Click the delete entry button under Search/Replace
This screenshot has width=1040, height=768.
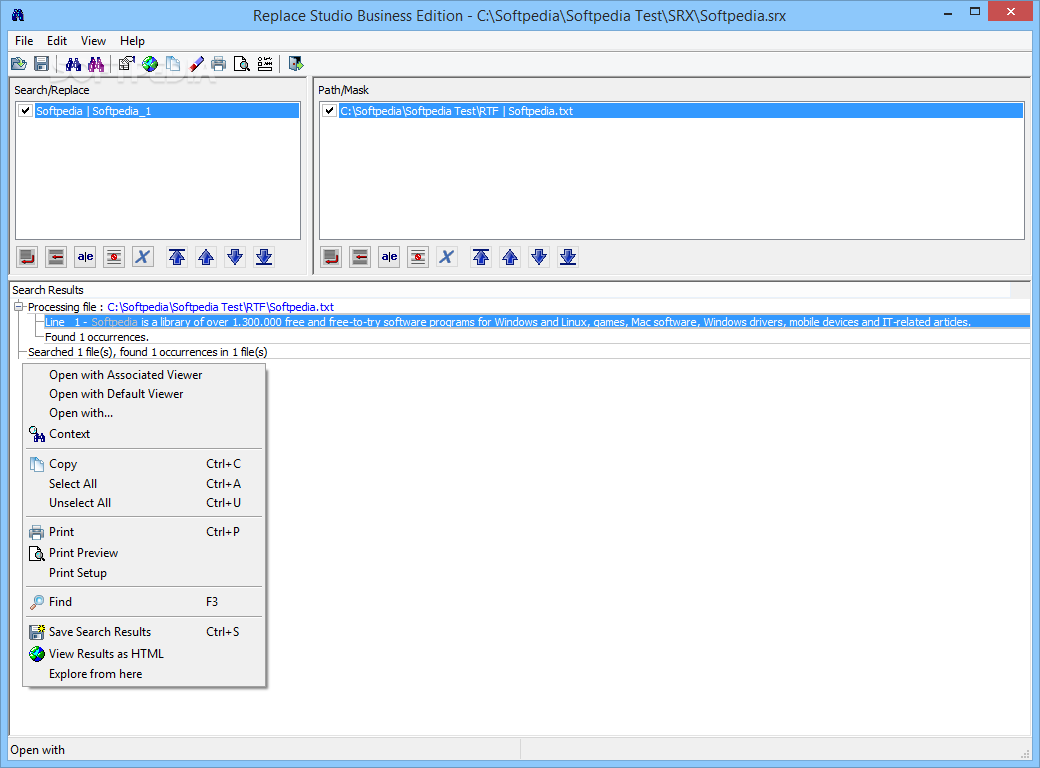click(114, 257)
